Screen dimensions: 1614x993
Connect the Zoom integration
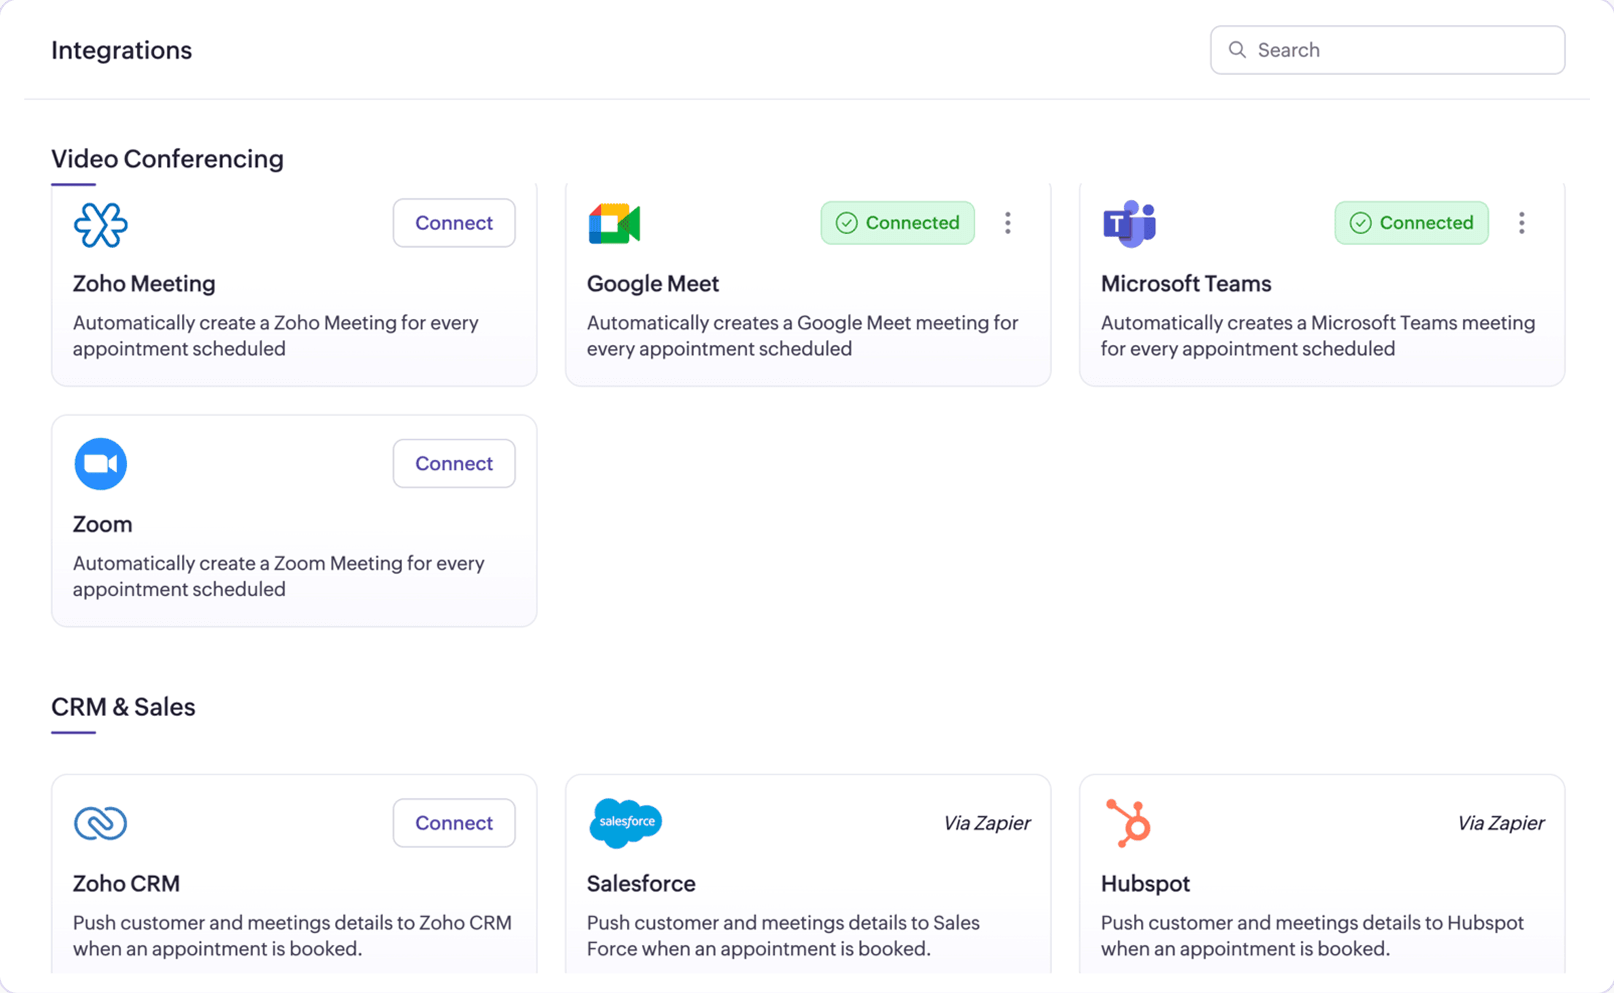tap(453, 463)
